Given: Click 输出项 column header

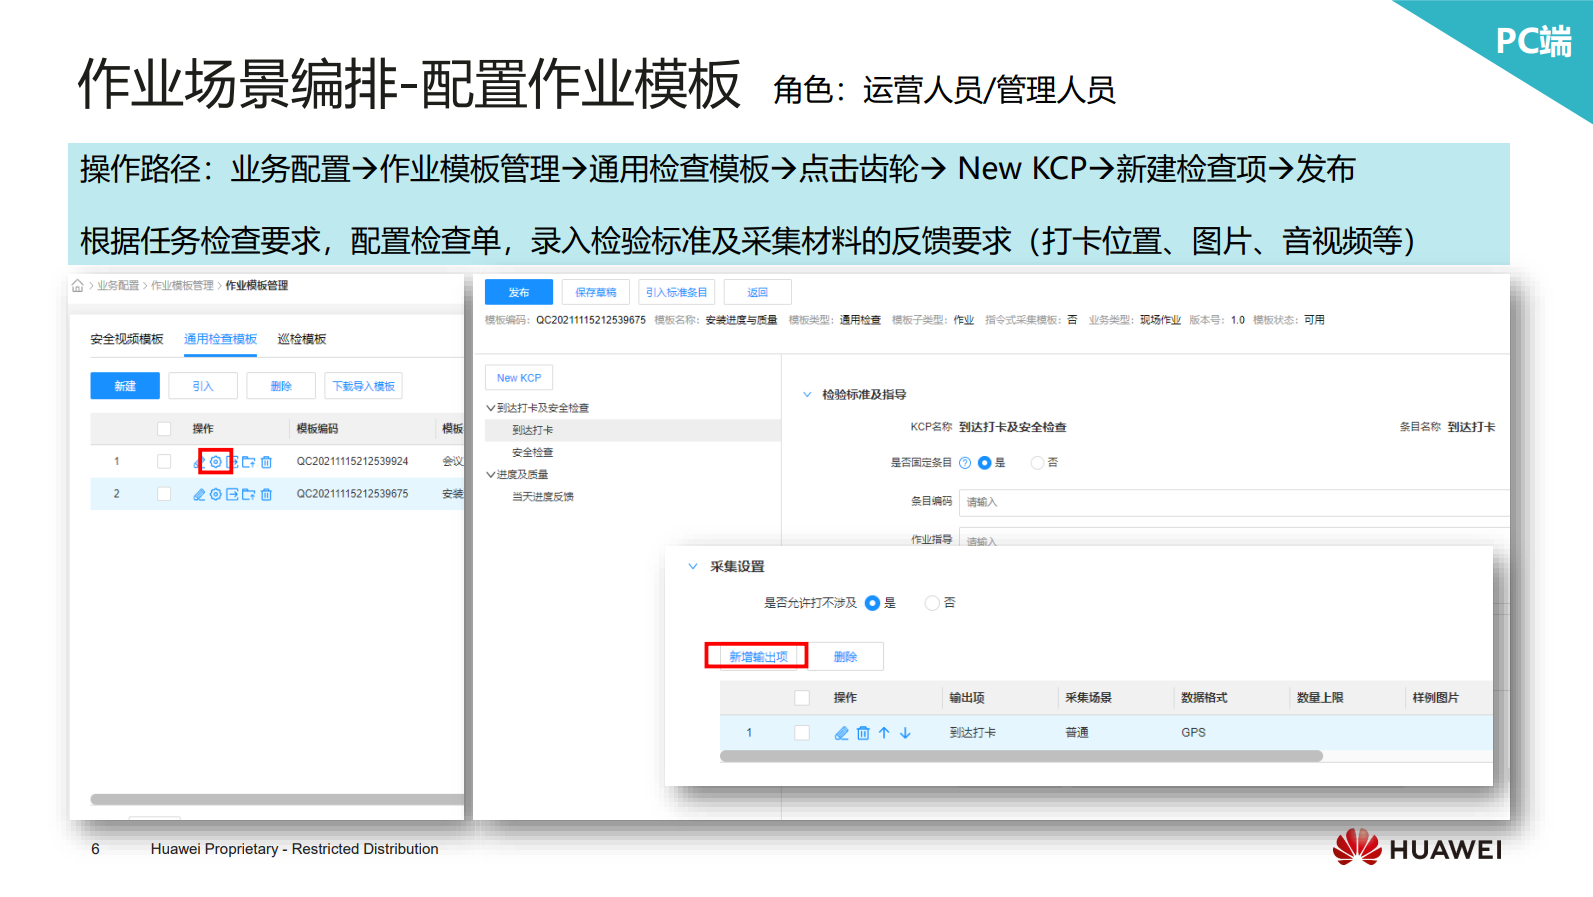Looking at the screenshot, I should pyautogui.click(x=967, y=698).
